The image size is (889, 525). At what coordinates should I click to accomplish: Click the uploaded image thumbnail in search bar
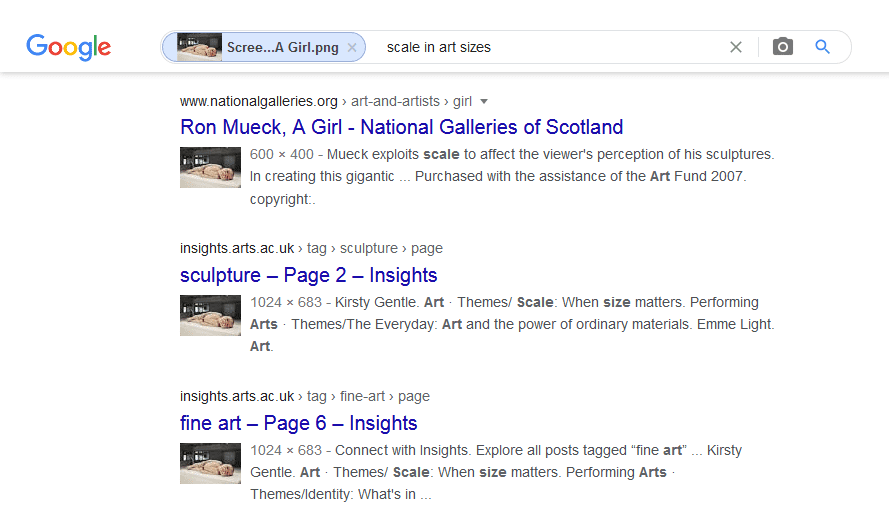199,47
